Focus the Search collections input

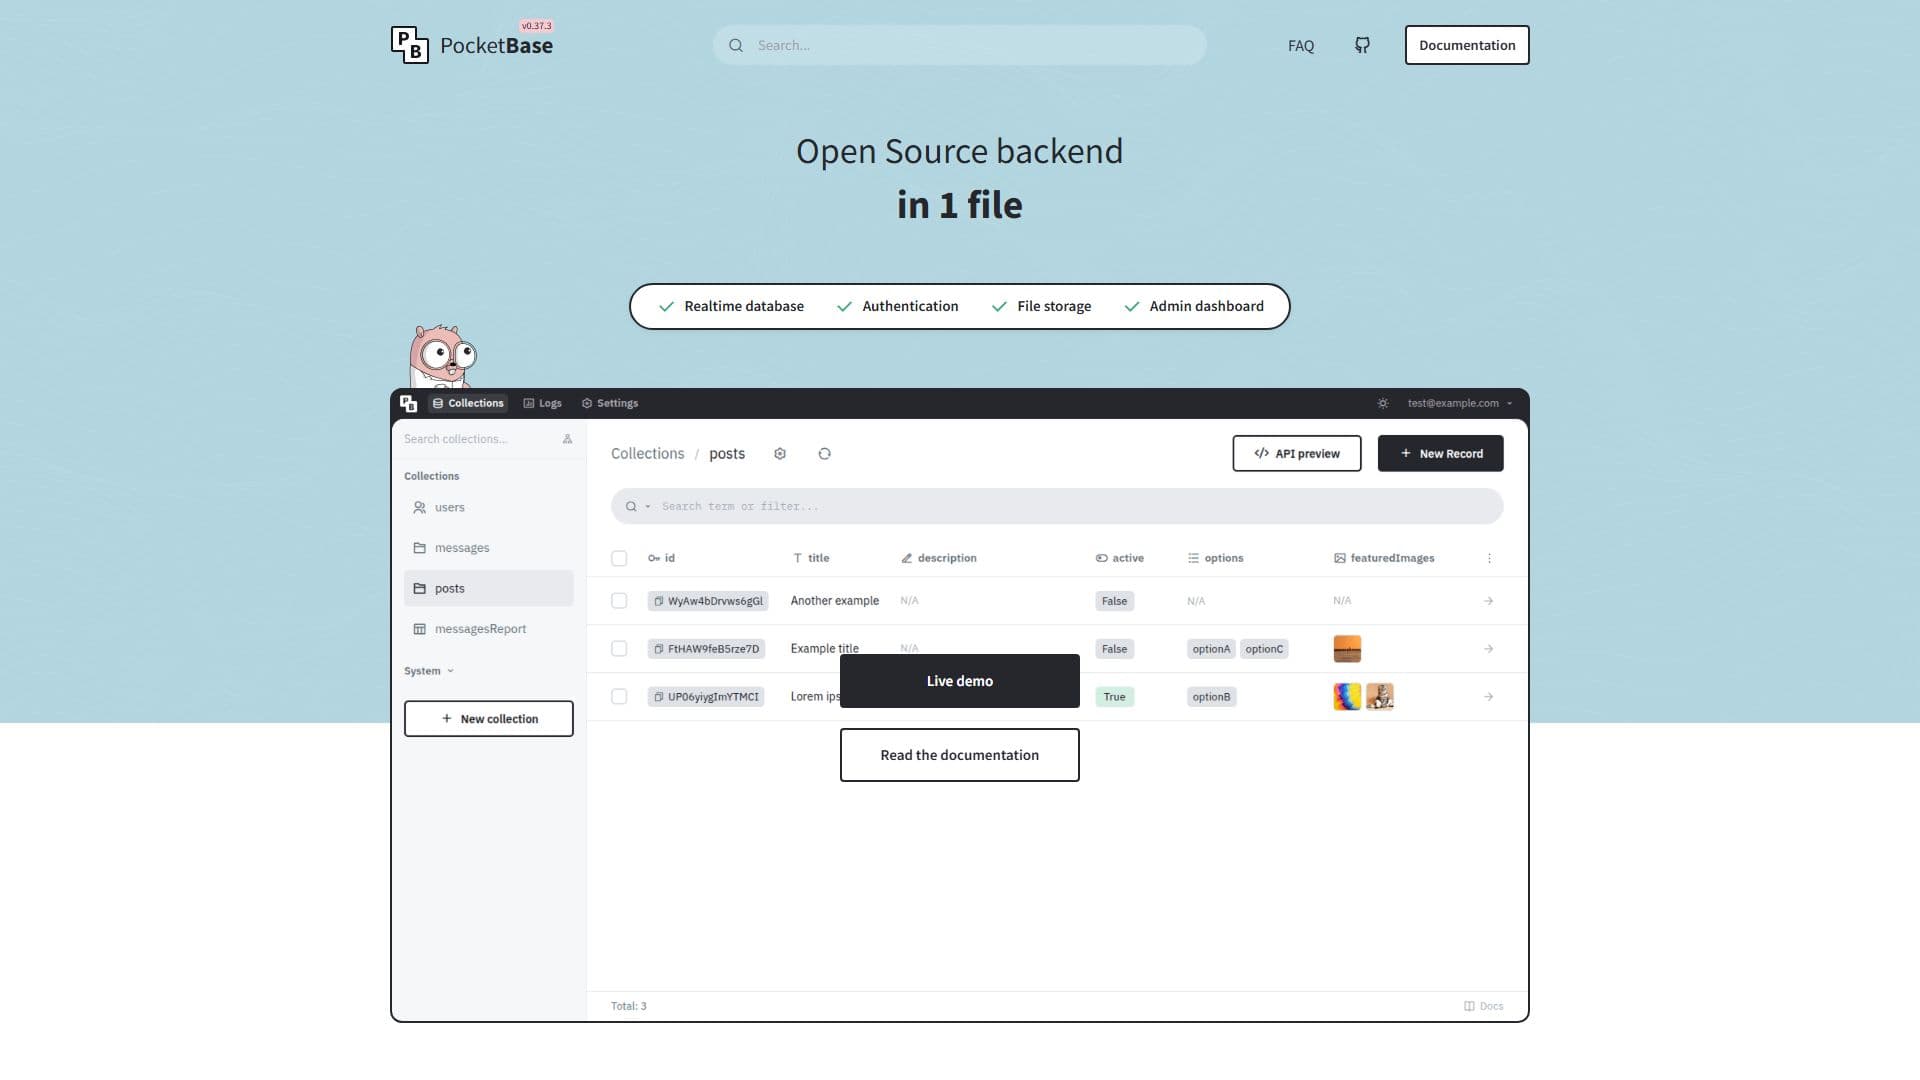478,439
